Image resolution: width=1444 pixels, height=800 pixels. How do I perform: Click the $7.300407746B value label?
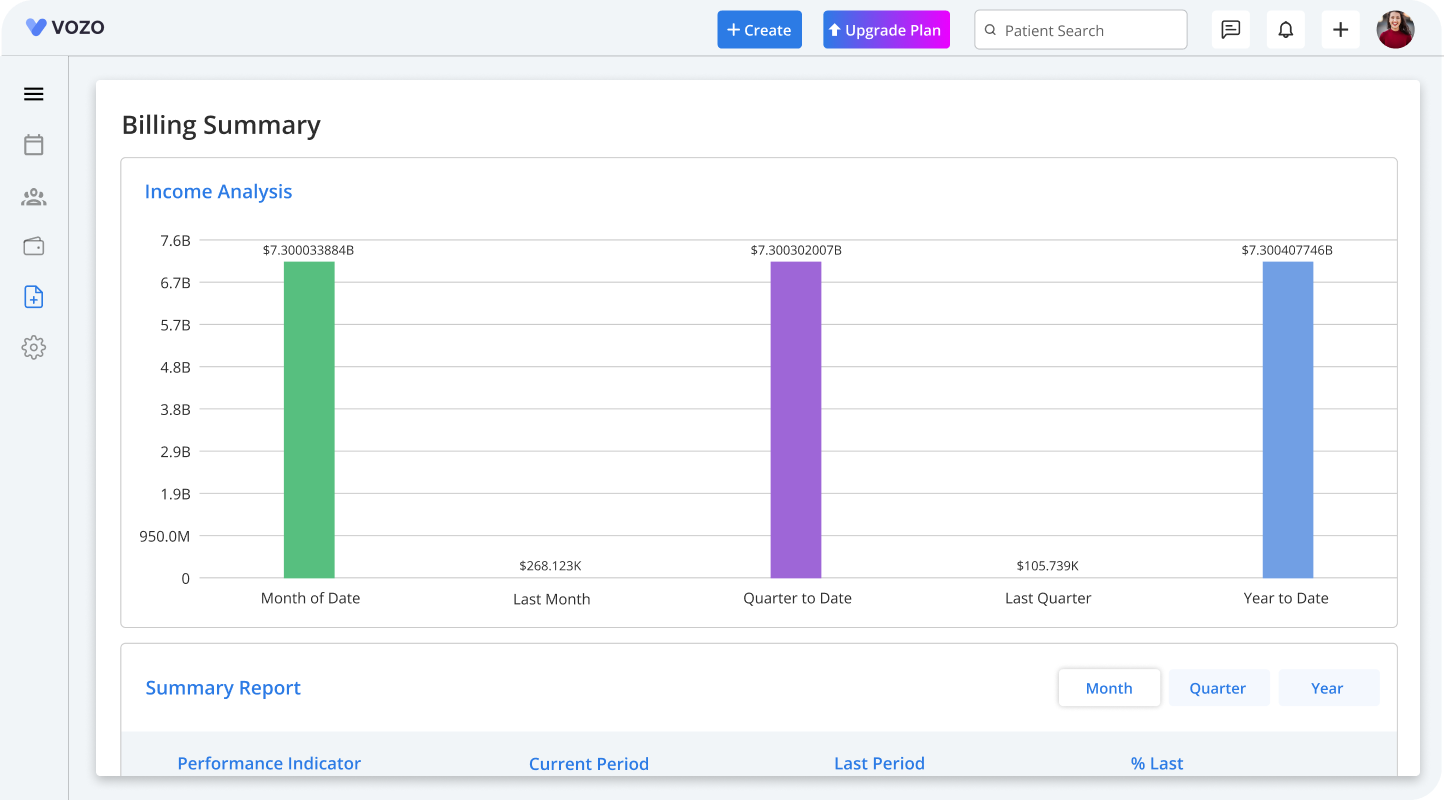[1287, 250]
